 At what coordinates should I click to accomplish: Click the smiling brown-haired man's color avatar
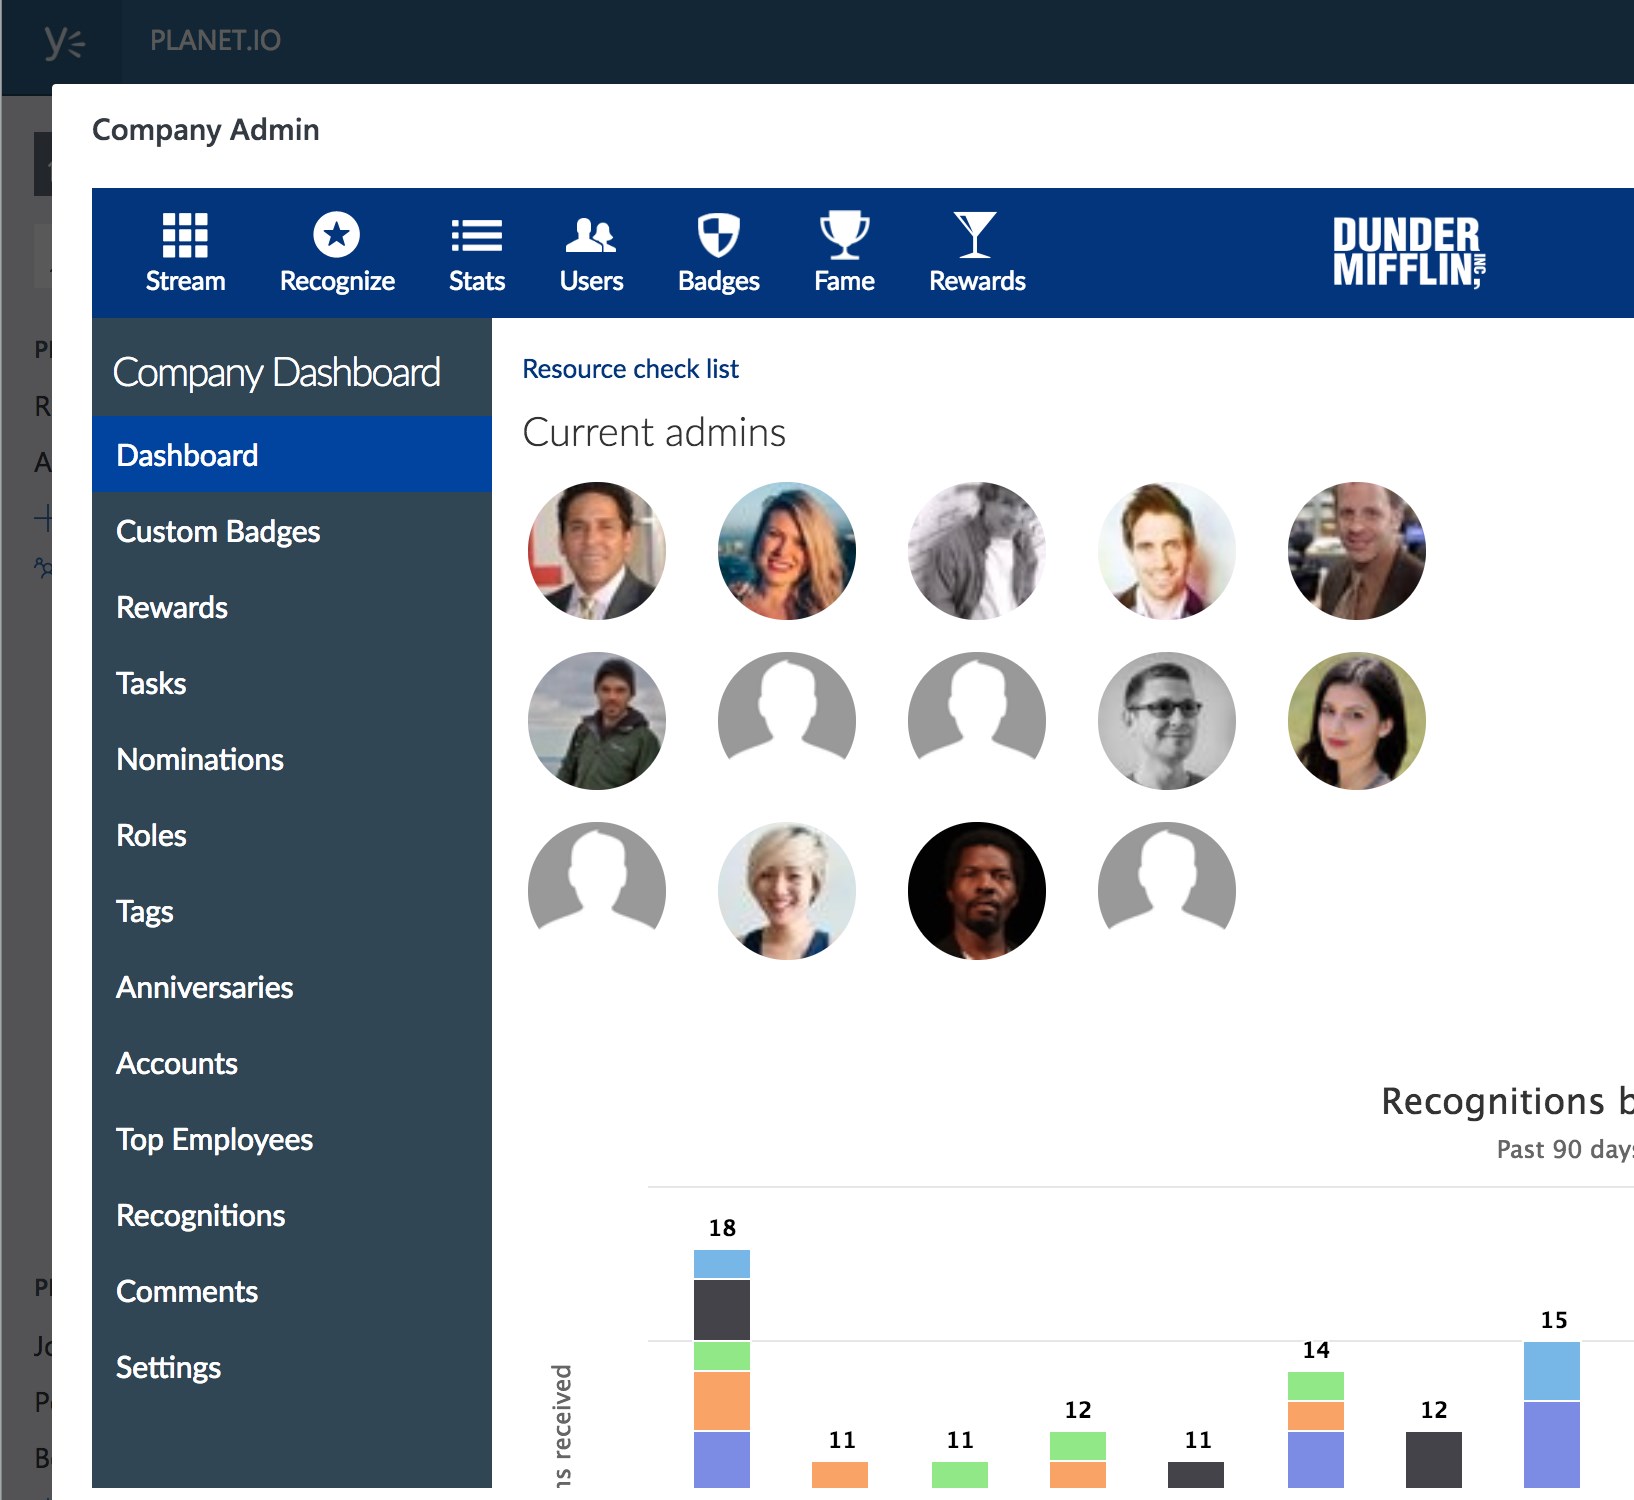(x=1167, y=551)
